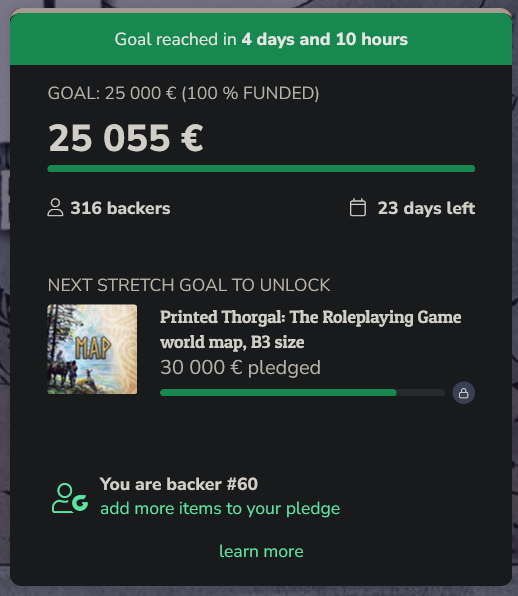This screenshot has width=518, height=596.
Task: Click the stretch goal lock icon
Action: point(463,393)
